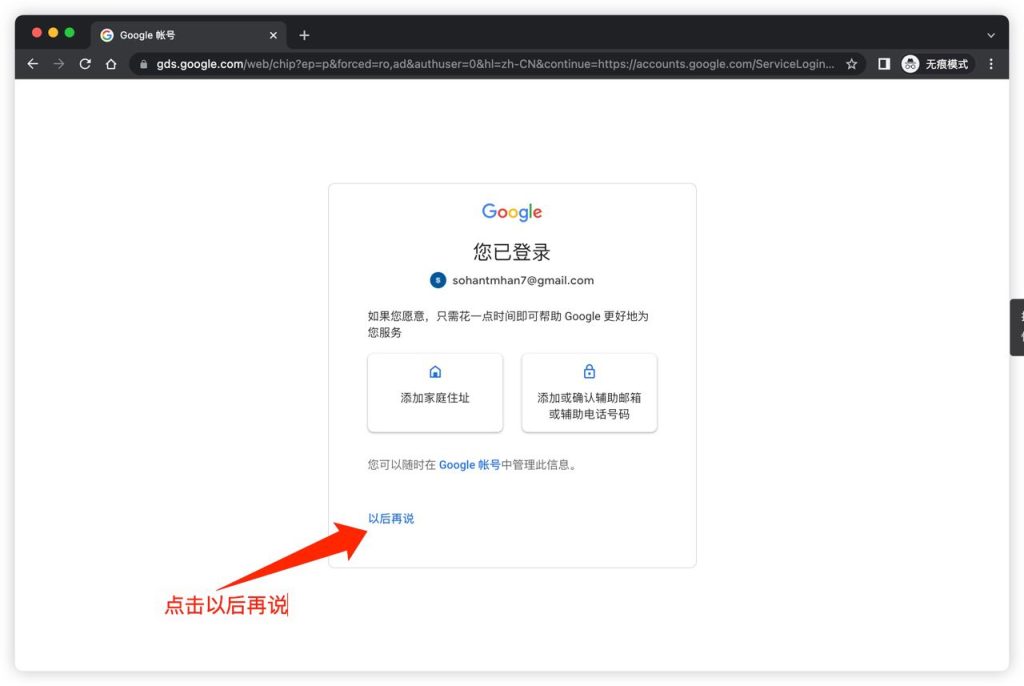
Task: Bookmark this page with star icon
Action: [x=851, y=64]
